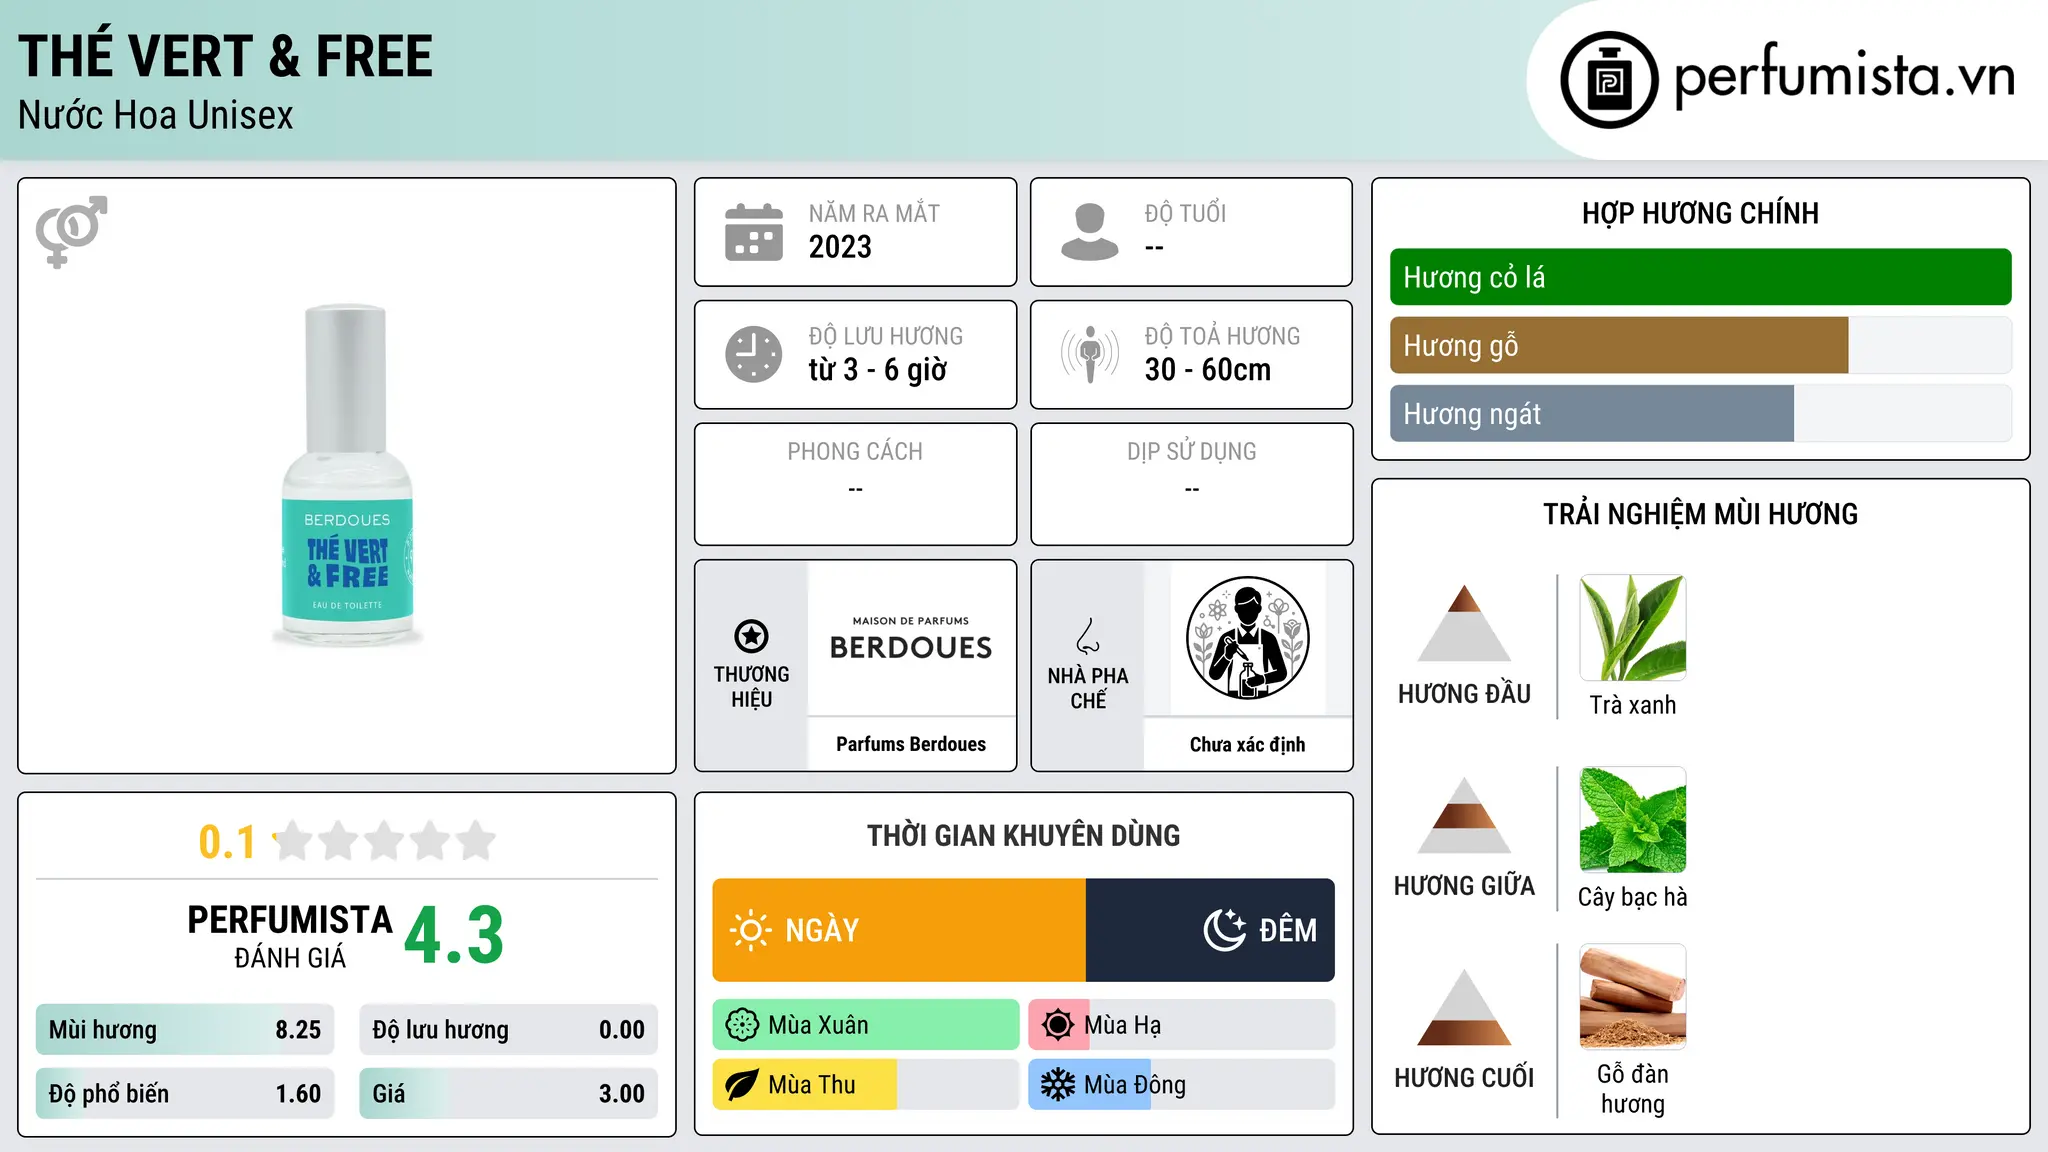Click the snowflake icon for Mùa Đông
Screen dimensions: 2048x1152
[x=1058, y=1085]
